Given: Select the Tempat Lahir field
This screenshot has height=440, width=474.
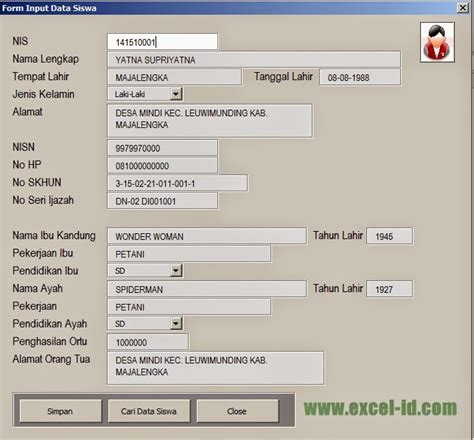Looking at the screenshot, I should tap(174, 77).
